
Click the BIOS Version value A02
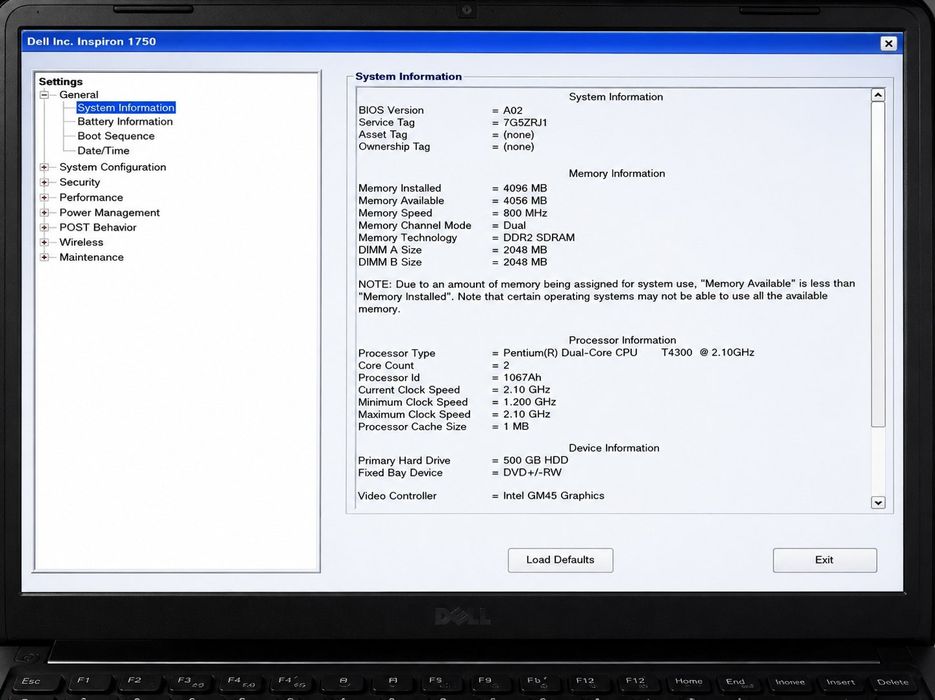point(513,110)
